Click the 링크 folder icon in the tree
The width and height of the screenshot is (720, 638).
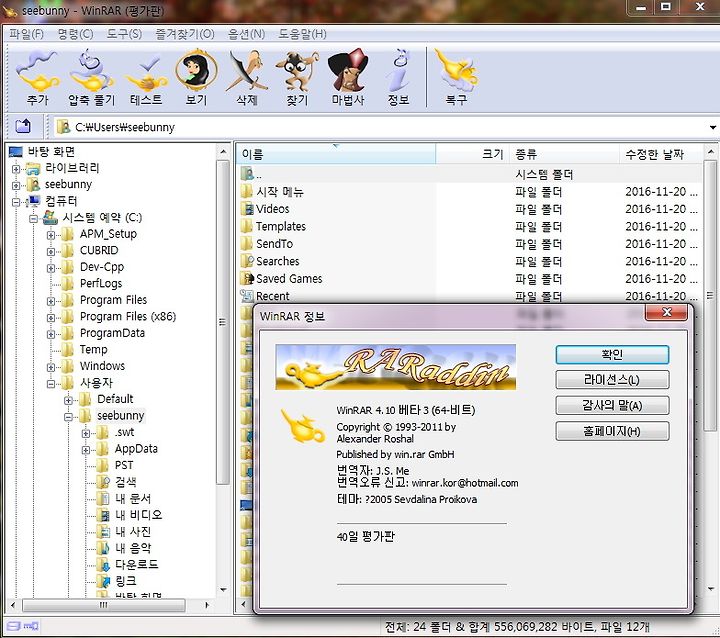(103, 581)
